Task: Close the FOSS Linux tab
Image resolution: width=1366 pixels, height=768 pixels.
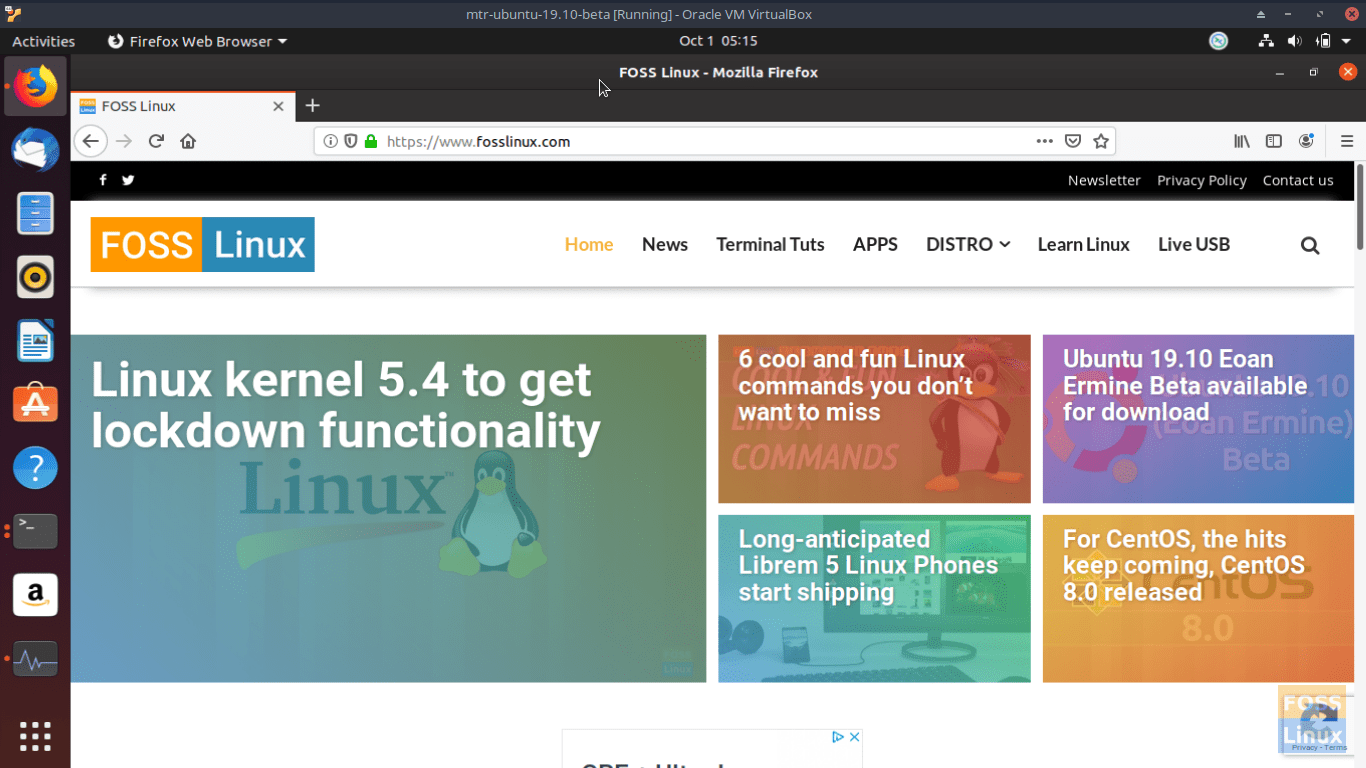Action: pyautogui.click(x=278, y=106)
